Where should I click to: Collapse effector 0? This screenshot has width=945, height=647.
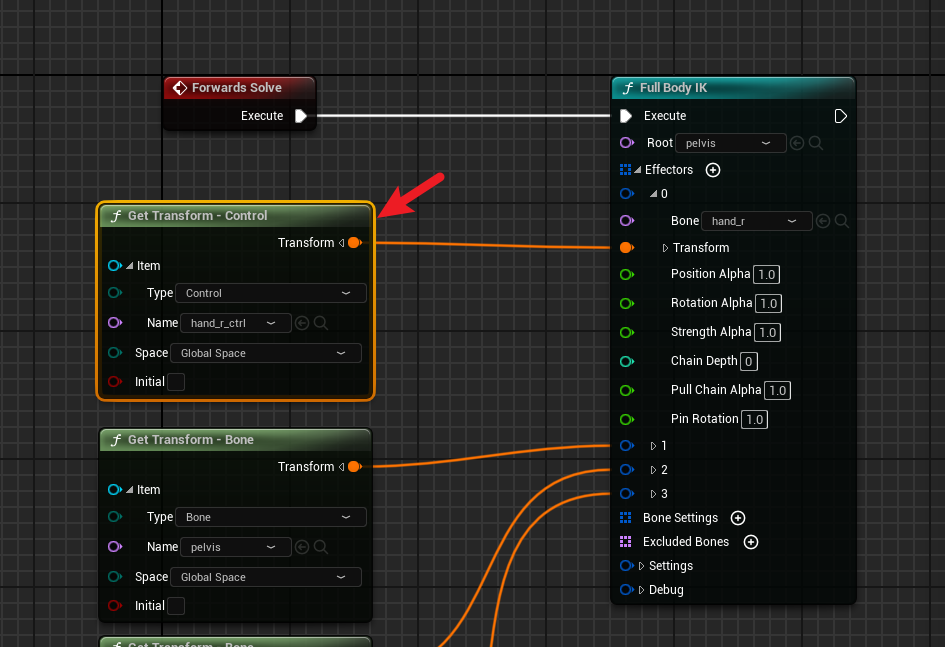pyautogui.click(x=653, y=194)
